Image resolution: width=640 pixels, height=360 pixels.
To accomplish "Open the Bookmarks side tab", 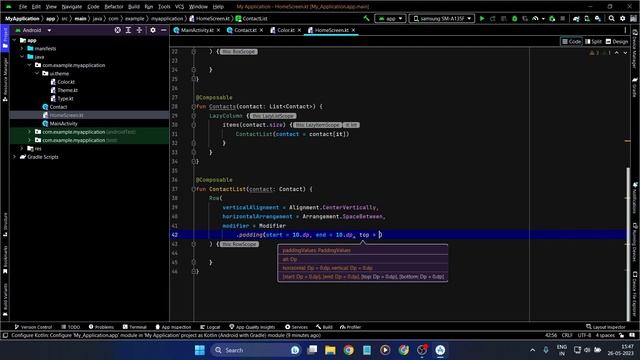I will tap(5, 260).
